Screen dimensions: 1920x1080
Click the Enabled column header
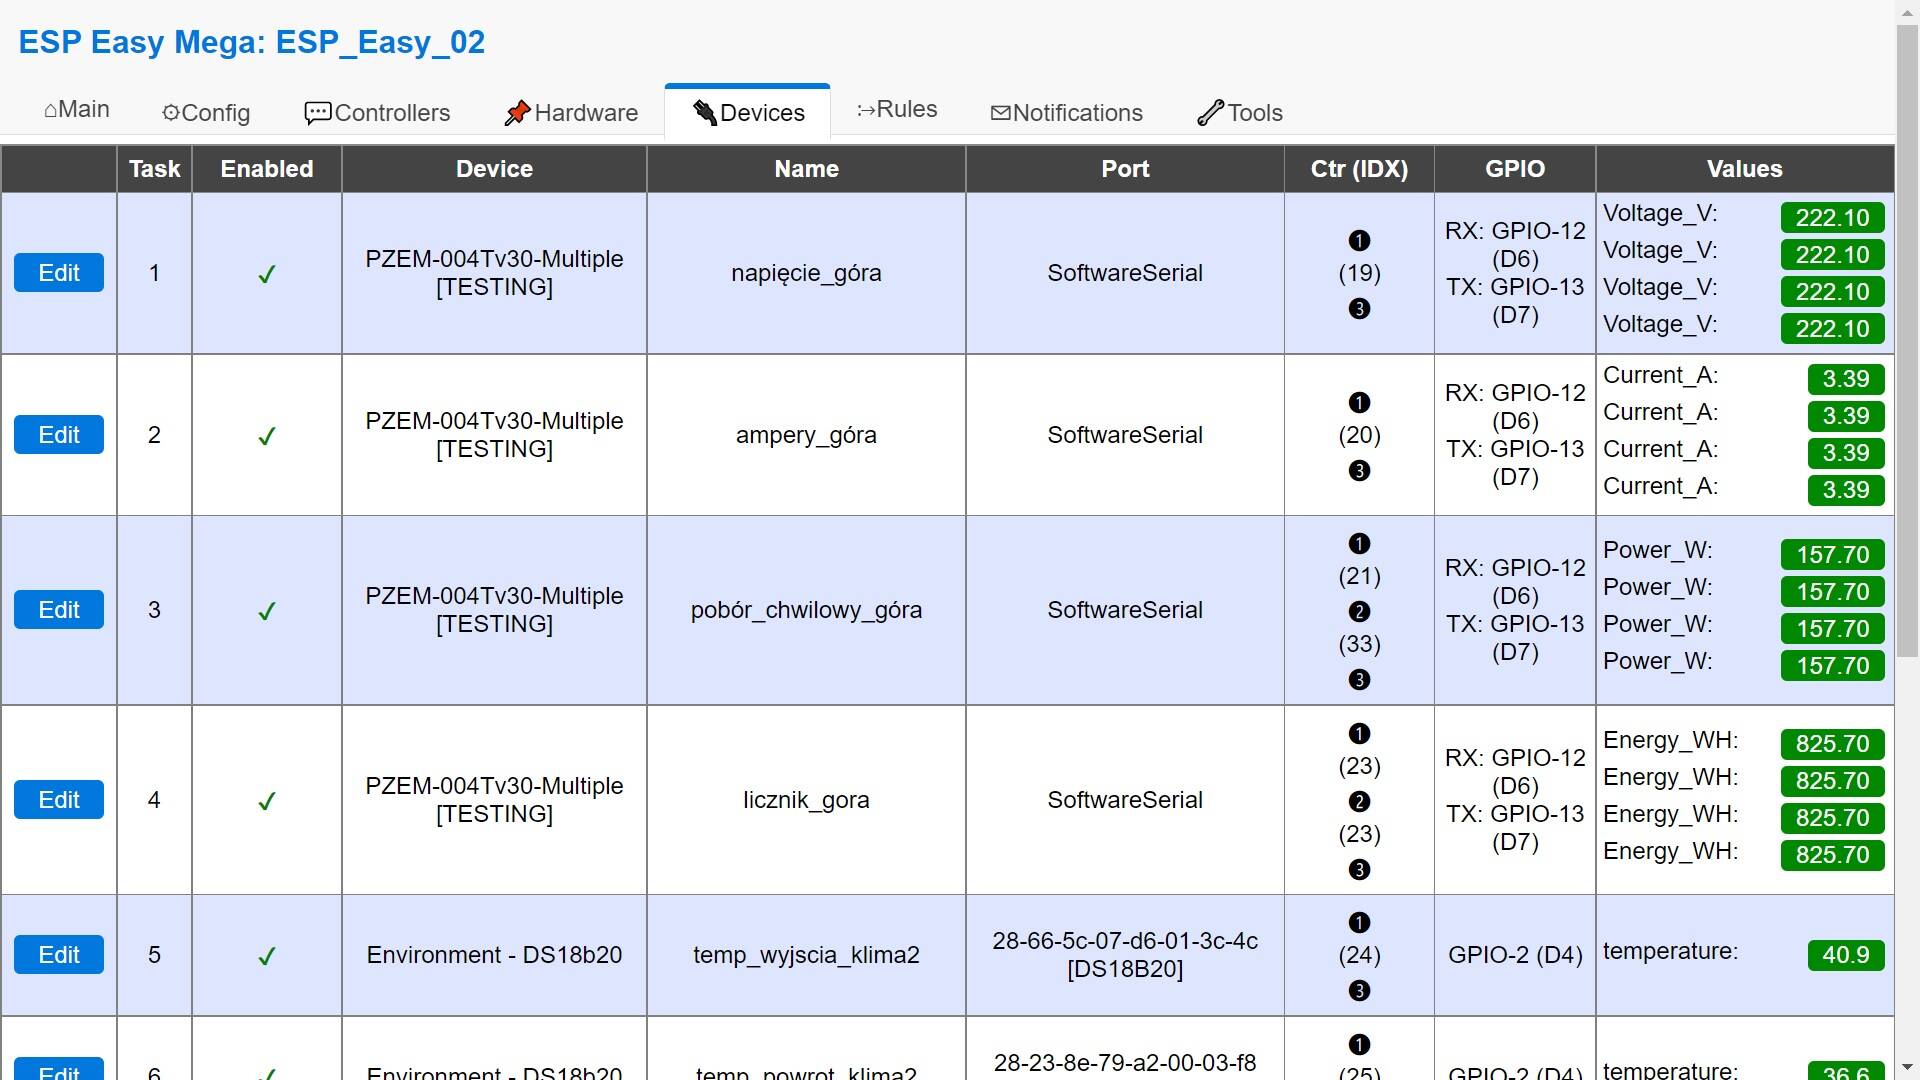pos(267,169)
